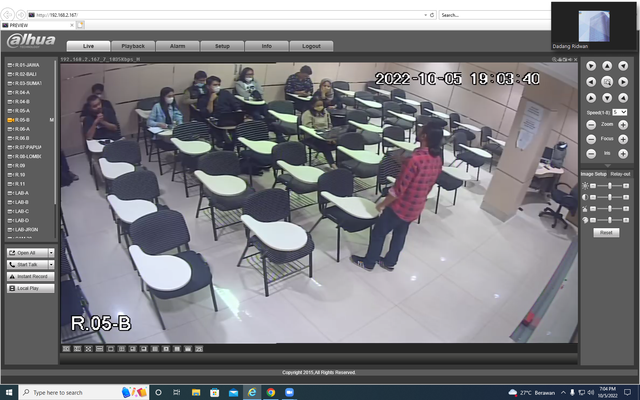This screenshot has height=400, width=640.
Task: Open the Info tab
Action: tap(267, 46)
